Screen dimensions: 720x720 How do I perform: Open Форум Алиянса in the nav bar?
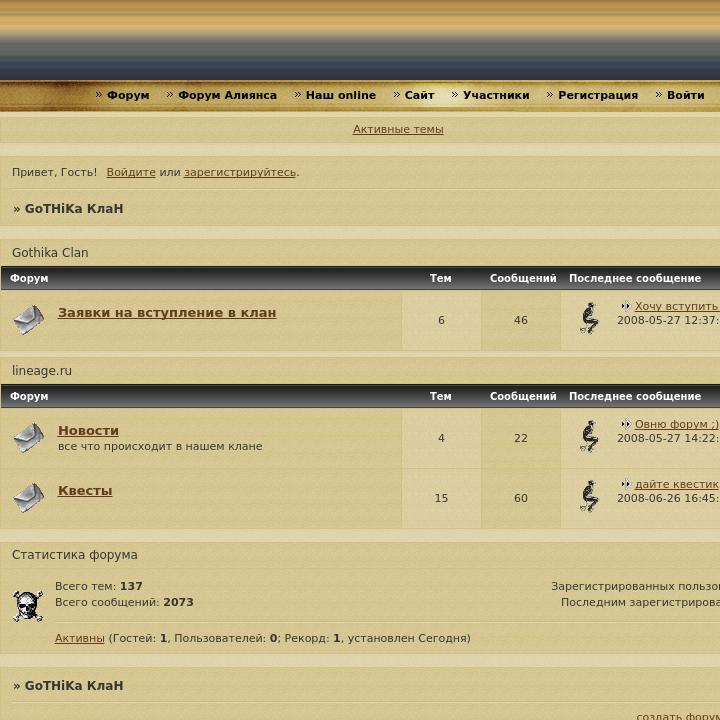[227, 95]
